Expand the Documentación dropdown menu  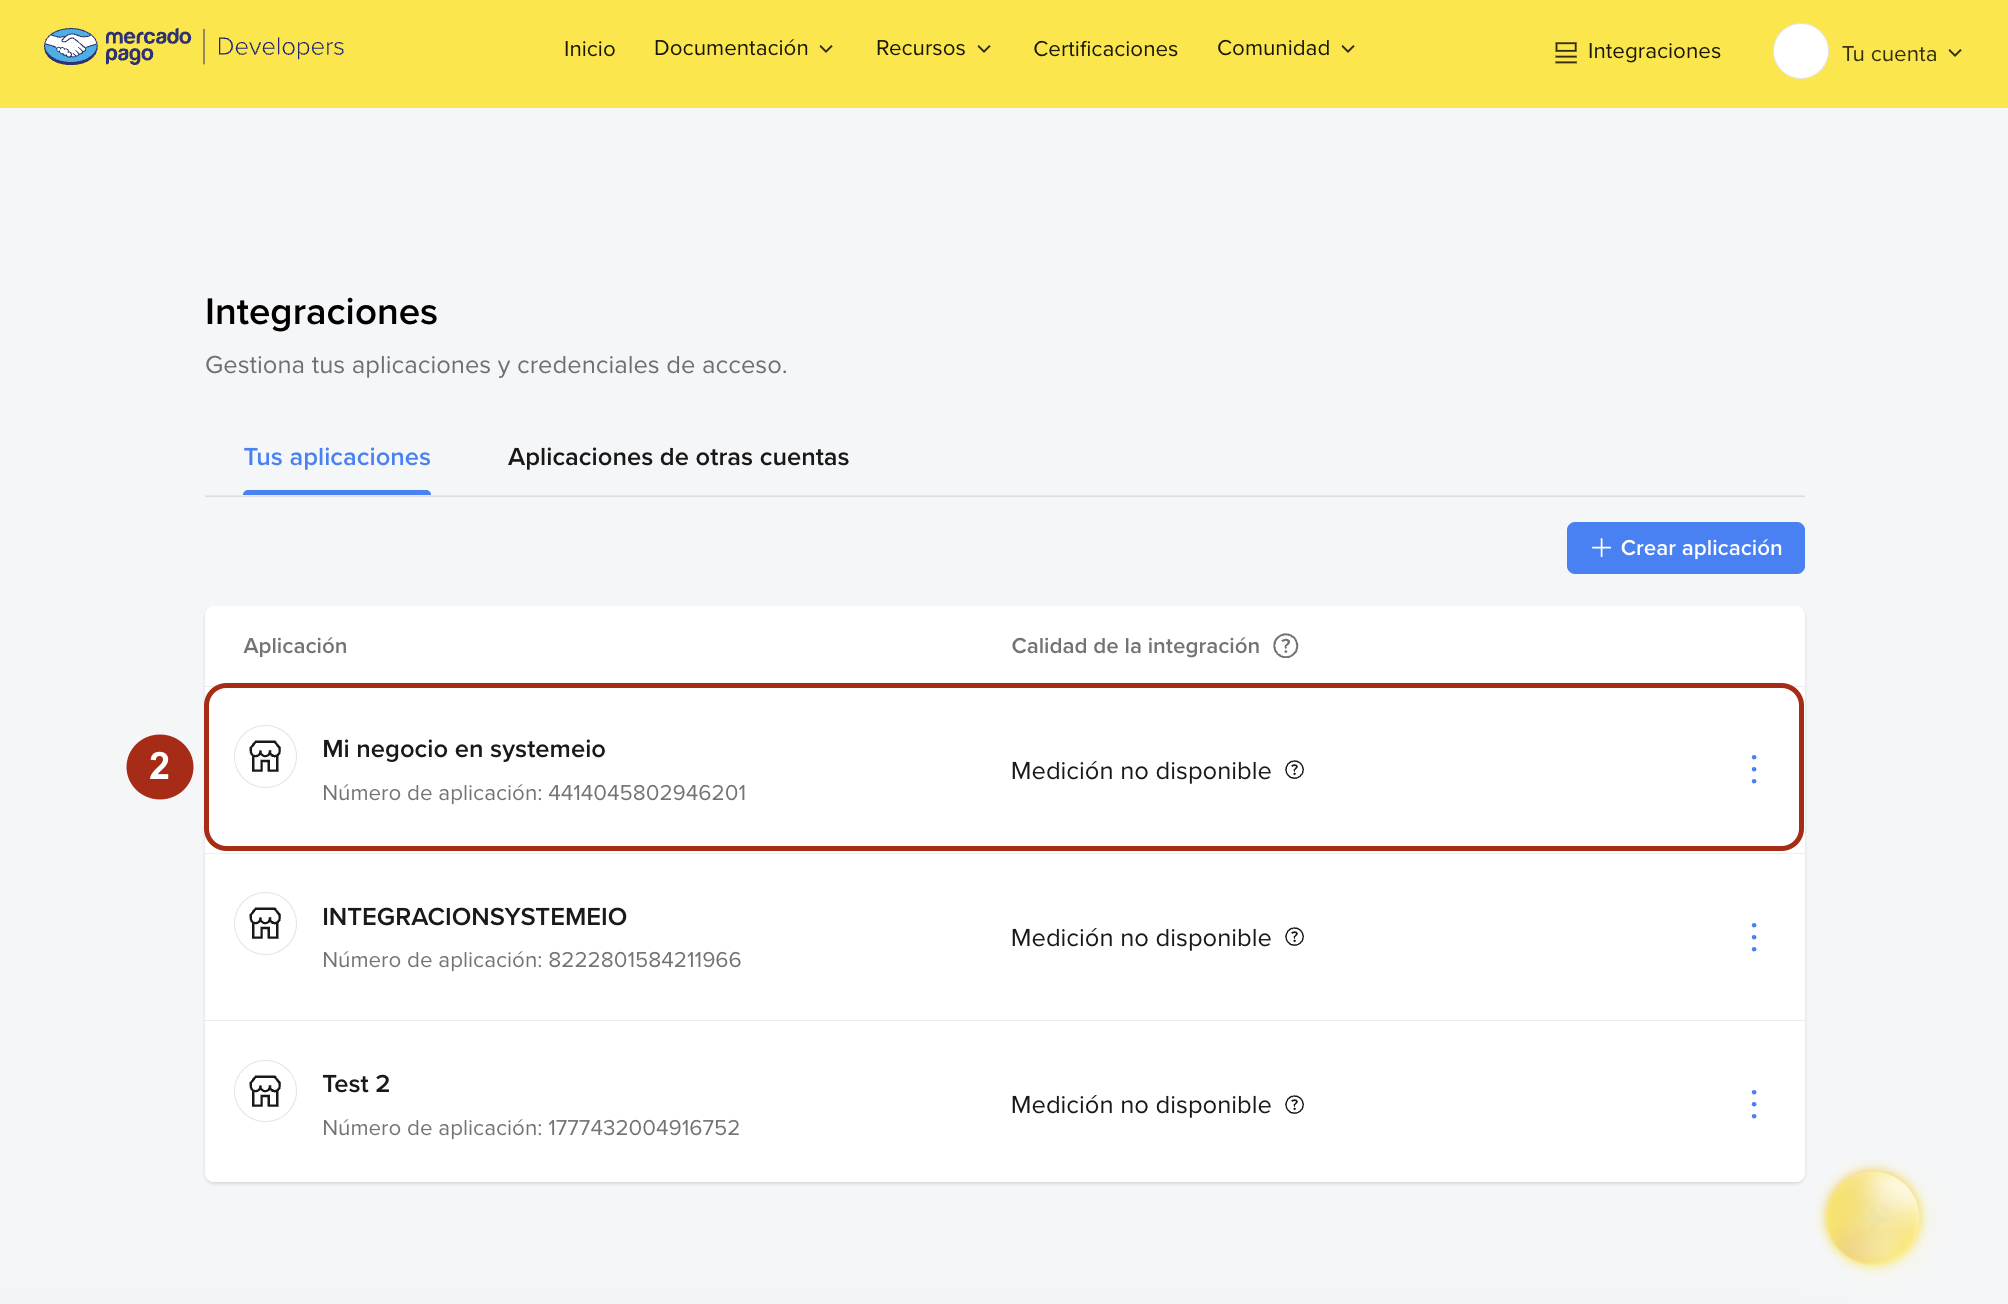click(x=743, y=48)
